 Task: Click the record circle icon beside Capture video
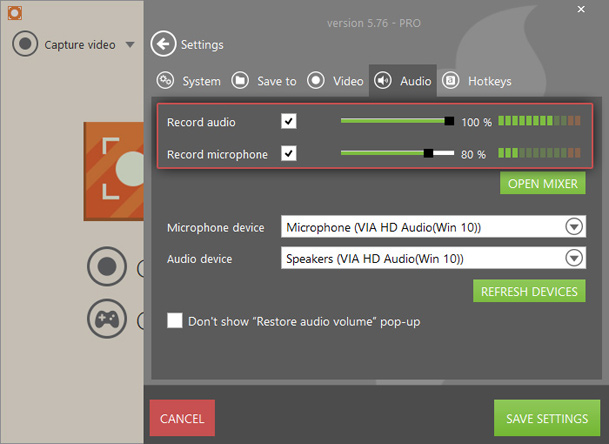(26, 44)
